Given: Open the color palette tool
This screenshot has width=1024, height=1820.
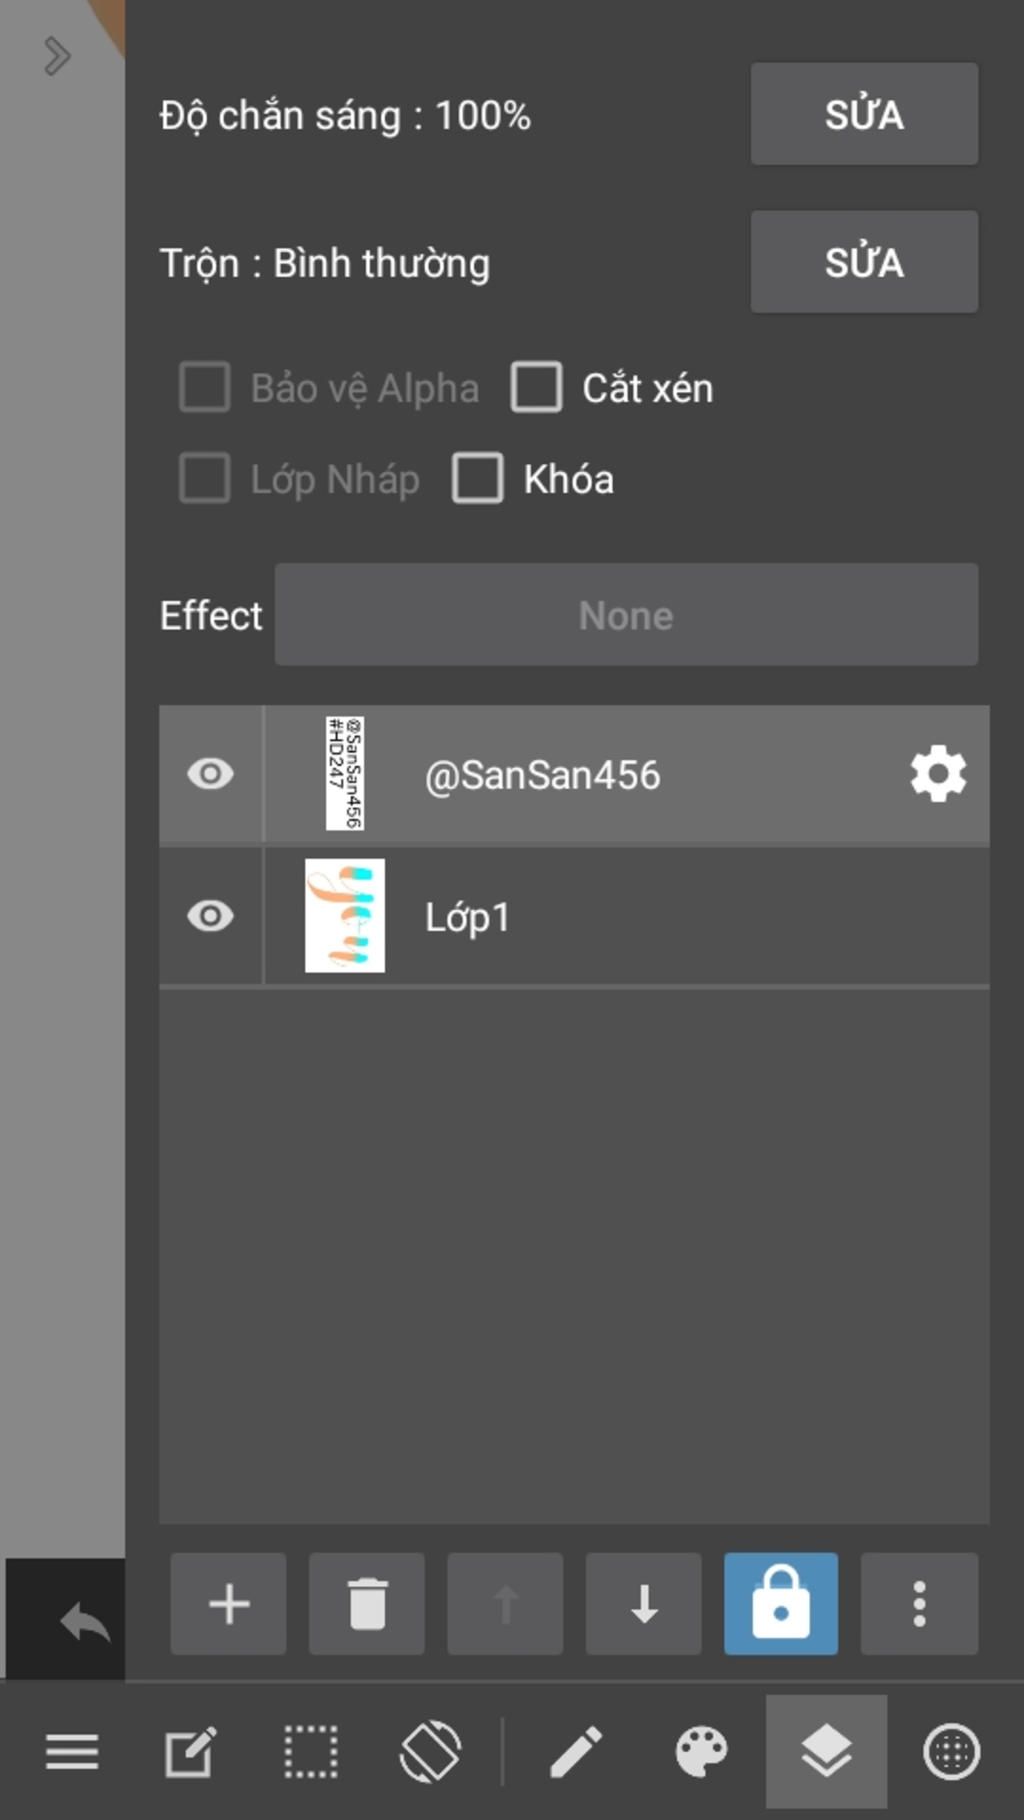Looking at the screenshot, I should coord(701,1752).
